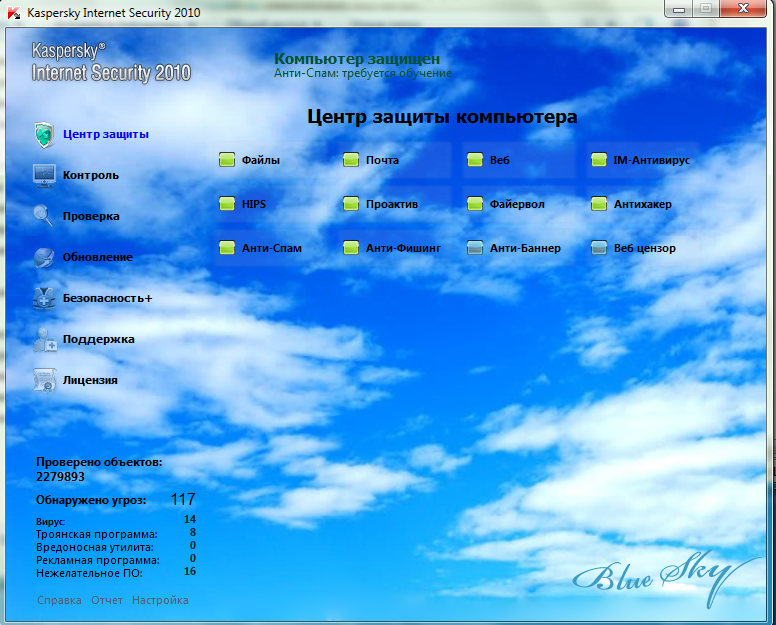Switch to the Безопасность+ section
The height and width of the screenshot is (625, 776).
pyautogui.click(x=107, y=298)
